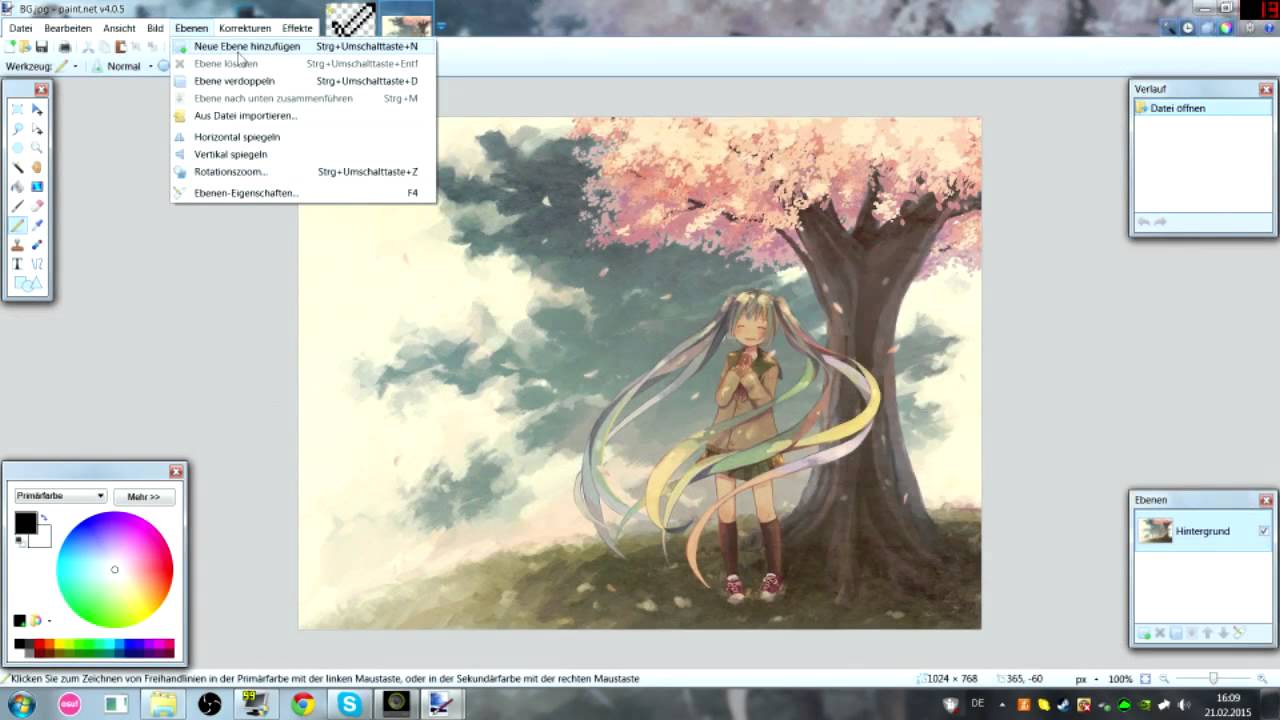
Task: Click the Windows Start button
Action: (21, 704)
